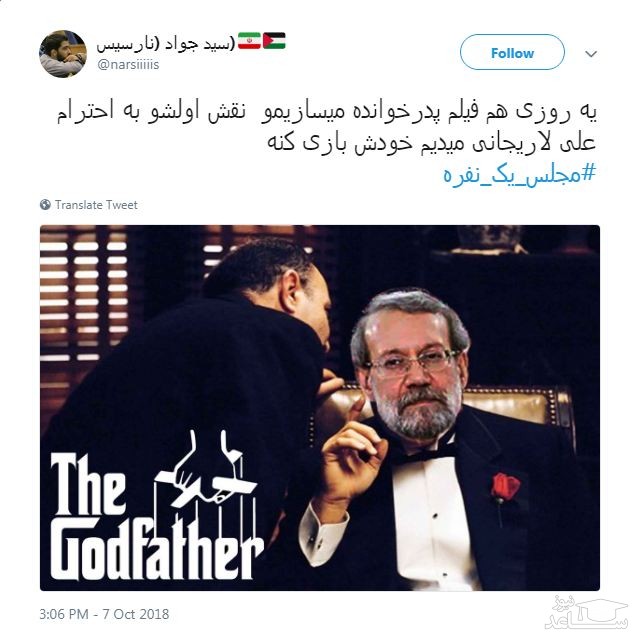Viewport: 634px width, 635px height.
Task: Select the Translate Tweet link
Action: (96, 205)
